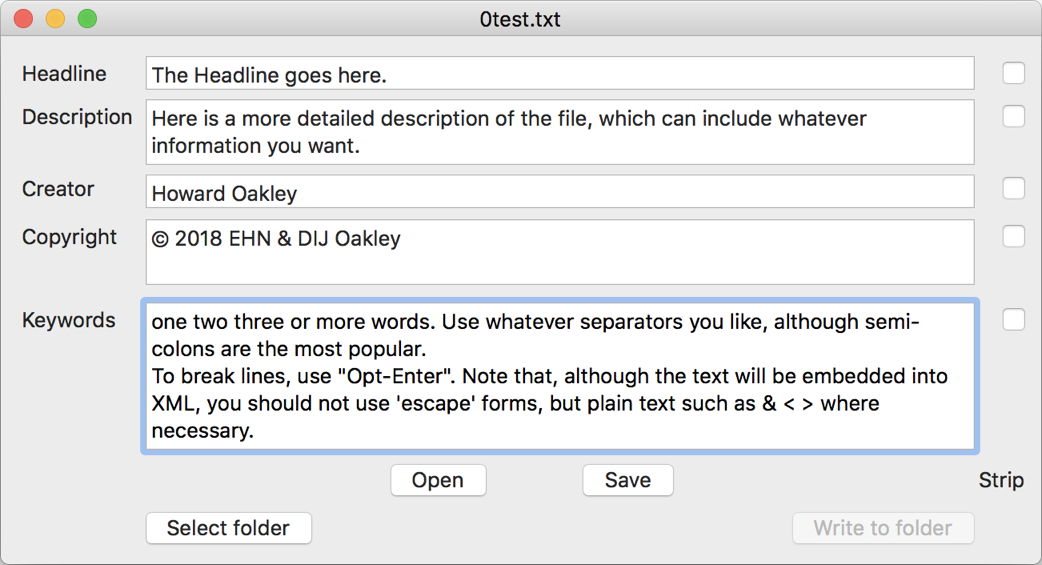Click the Strip label text
The width and height of the screenshot is (1042, 565).
[1001, 480]
